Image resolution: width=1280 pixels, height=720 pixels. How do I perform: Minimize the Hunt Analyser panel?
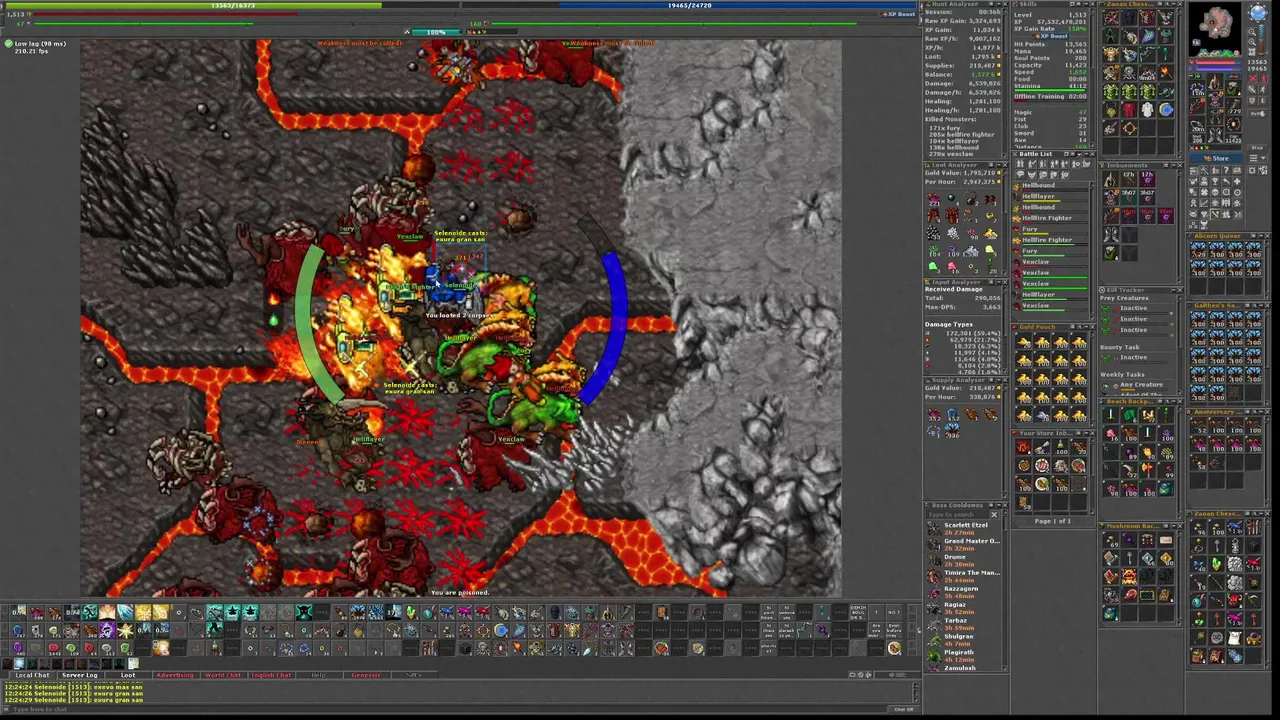(999, 4)
